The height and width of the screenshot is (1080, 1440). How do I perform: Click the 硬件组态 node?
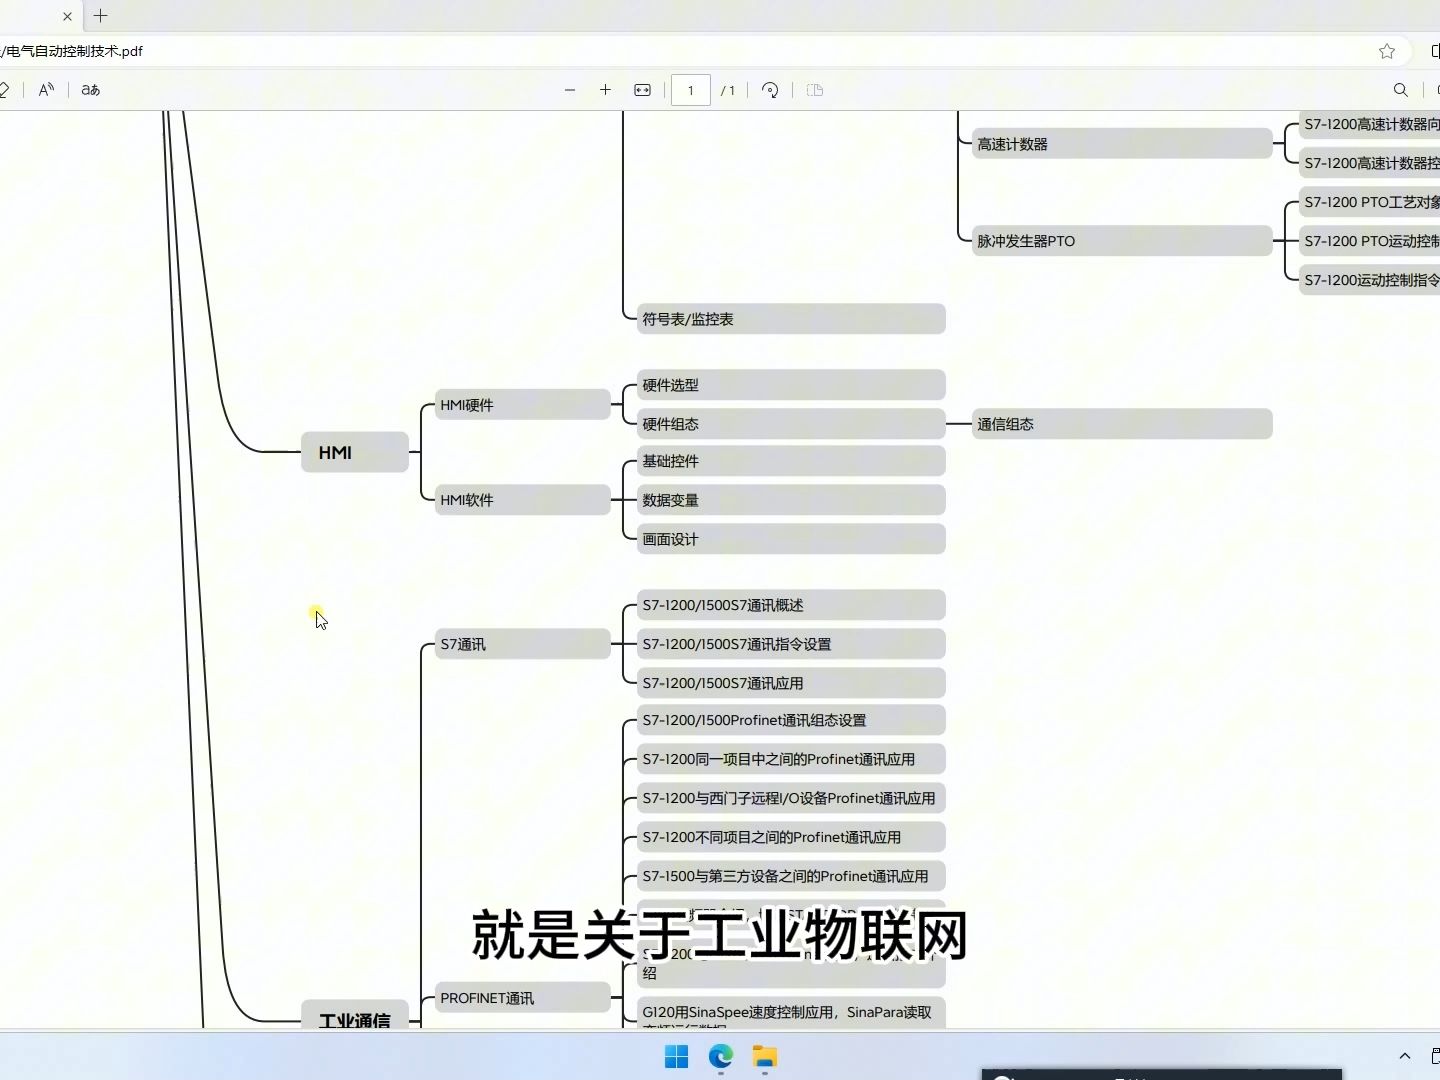(791, 424)
